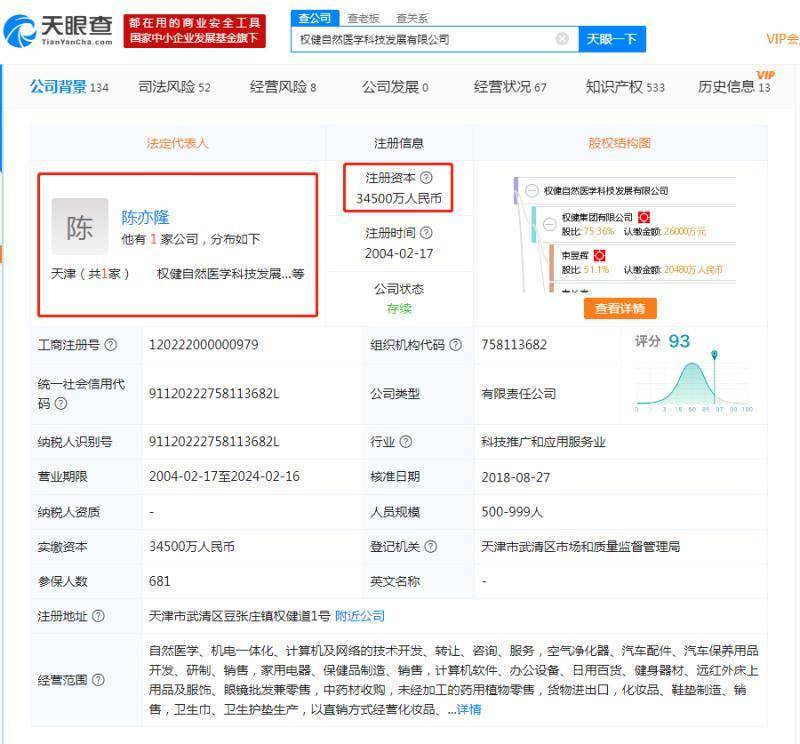Click the 纳税人识别号 value 91120222758113682L
Image resolution: width=800 pixels, height=744 pixels.
214,442
